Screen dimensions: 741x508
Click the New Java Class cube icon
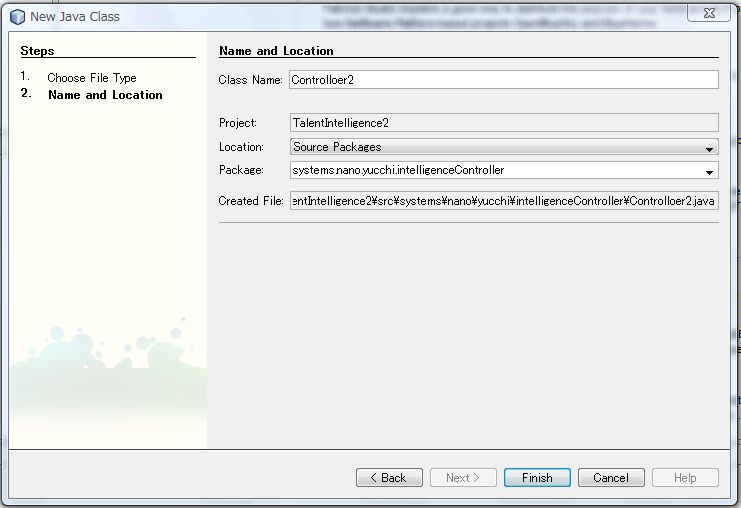[x=17, y=16]
